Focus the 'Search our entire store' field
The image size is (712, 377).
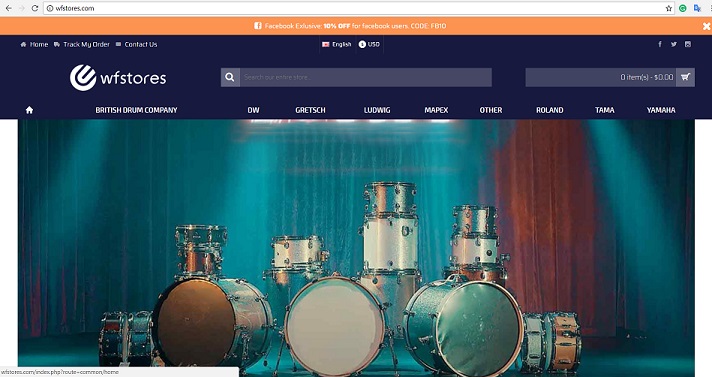point(366,77)
